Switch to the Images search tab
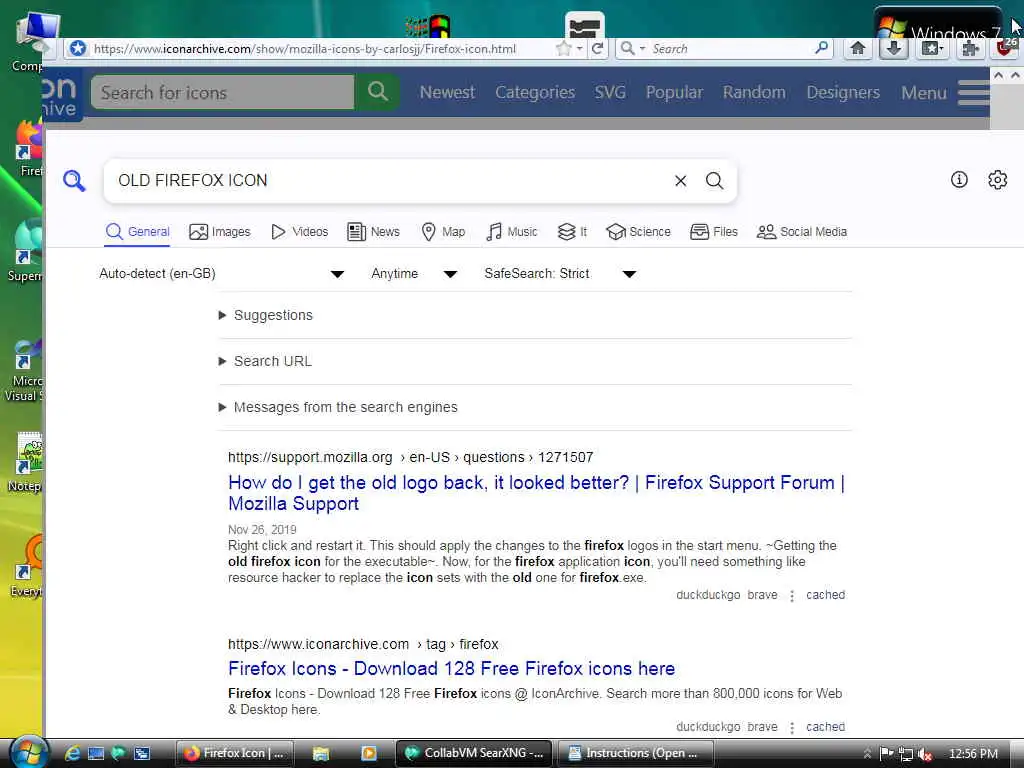Image resolution: width=1024 pixels, height=768 pixels. click(219, 232)
